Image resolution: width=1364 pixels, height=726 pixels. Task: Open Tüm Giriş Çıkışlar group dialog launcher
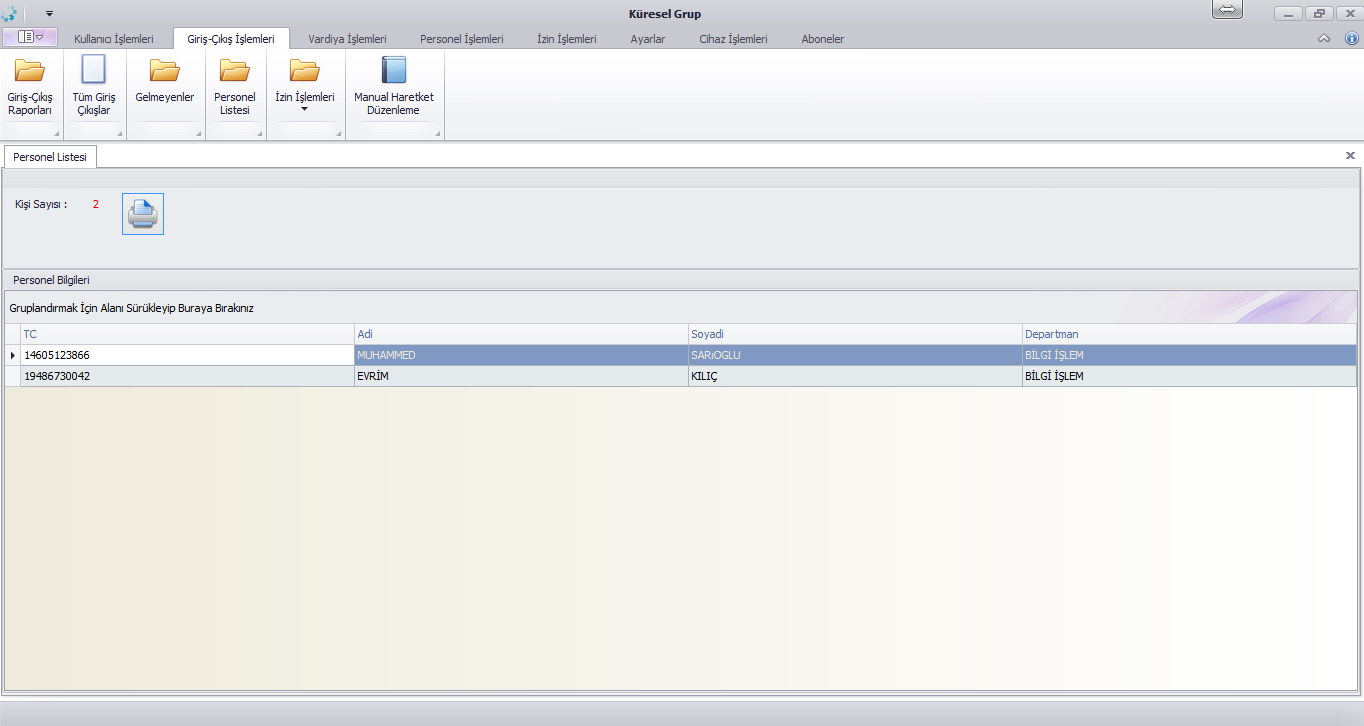click(119, 134)
